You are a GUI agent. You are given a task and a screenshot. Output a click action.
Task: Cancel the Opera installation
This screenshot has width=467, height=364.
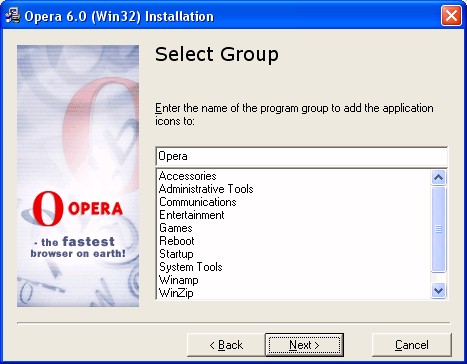pyautogui.click(x=412, y=345)
